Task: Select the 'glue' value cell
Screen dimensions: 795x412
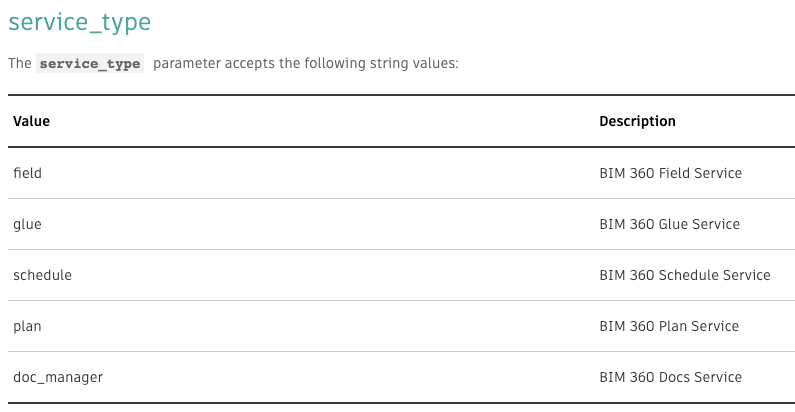Action: point(27,224)
